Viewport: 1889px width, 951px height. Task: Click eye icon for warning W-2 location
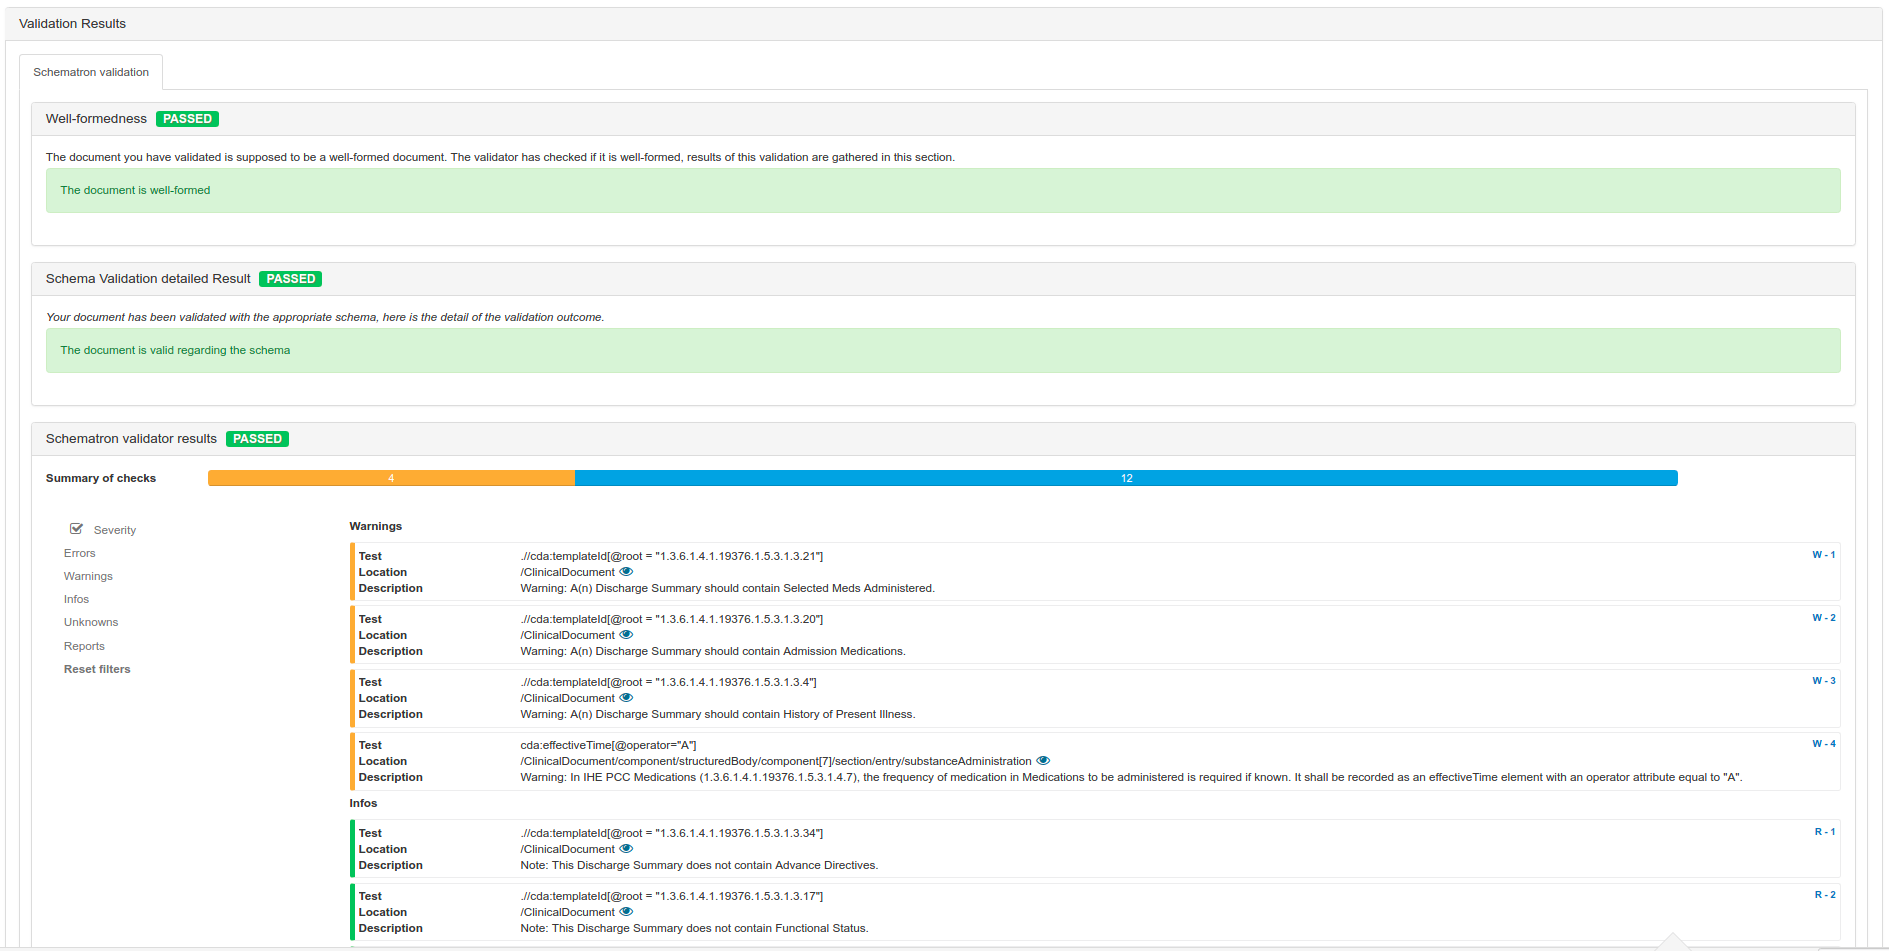coord(626,635)
